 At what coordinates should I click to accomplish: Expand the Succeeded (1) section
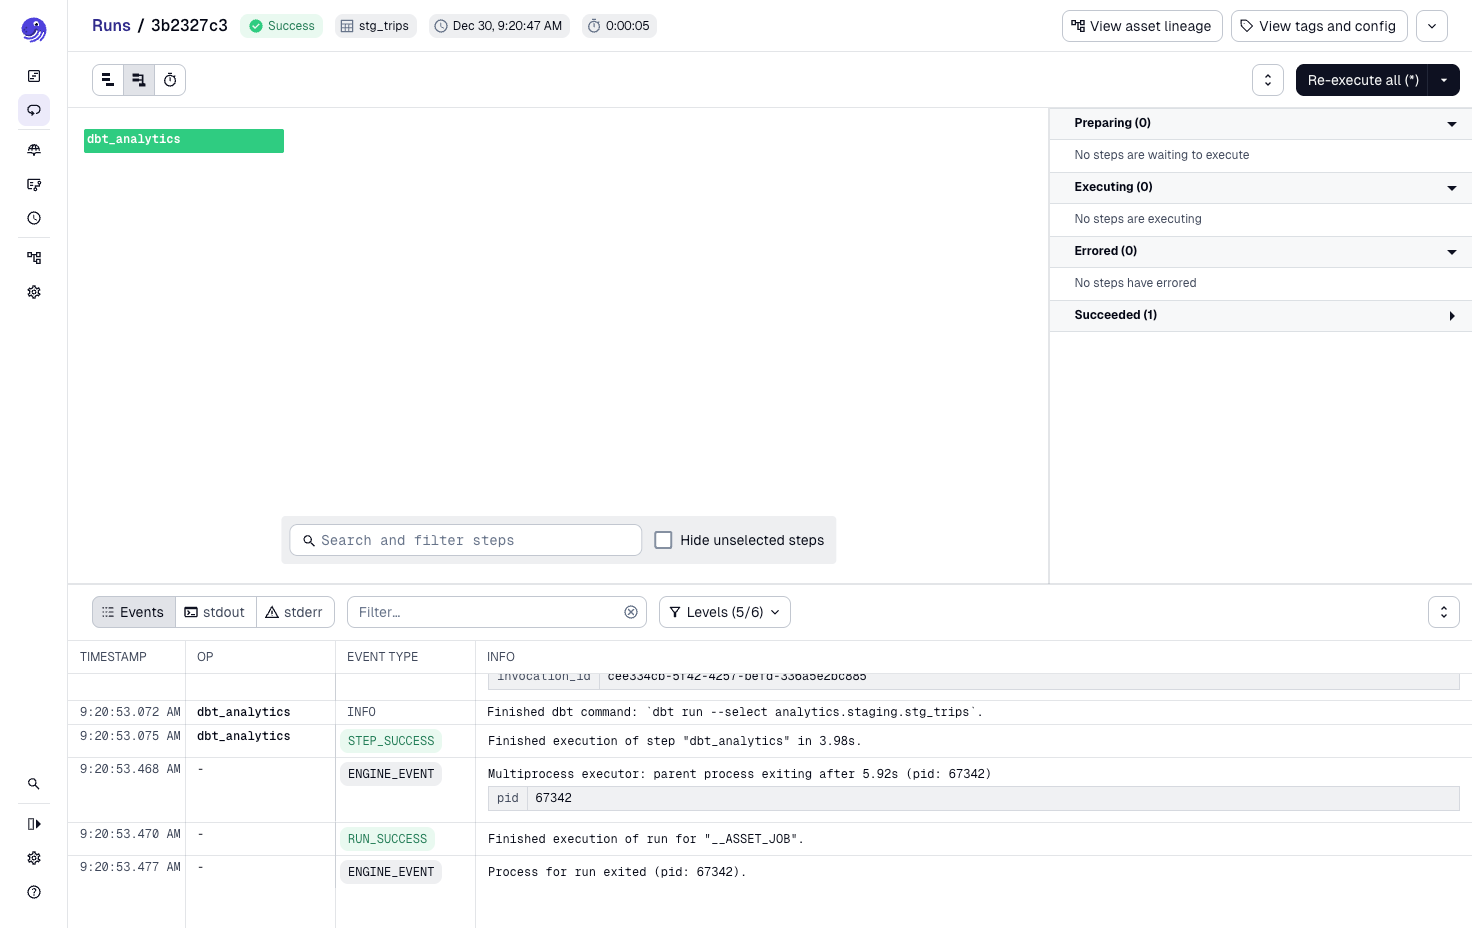[1452, 315]
